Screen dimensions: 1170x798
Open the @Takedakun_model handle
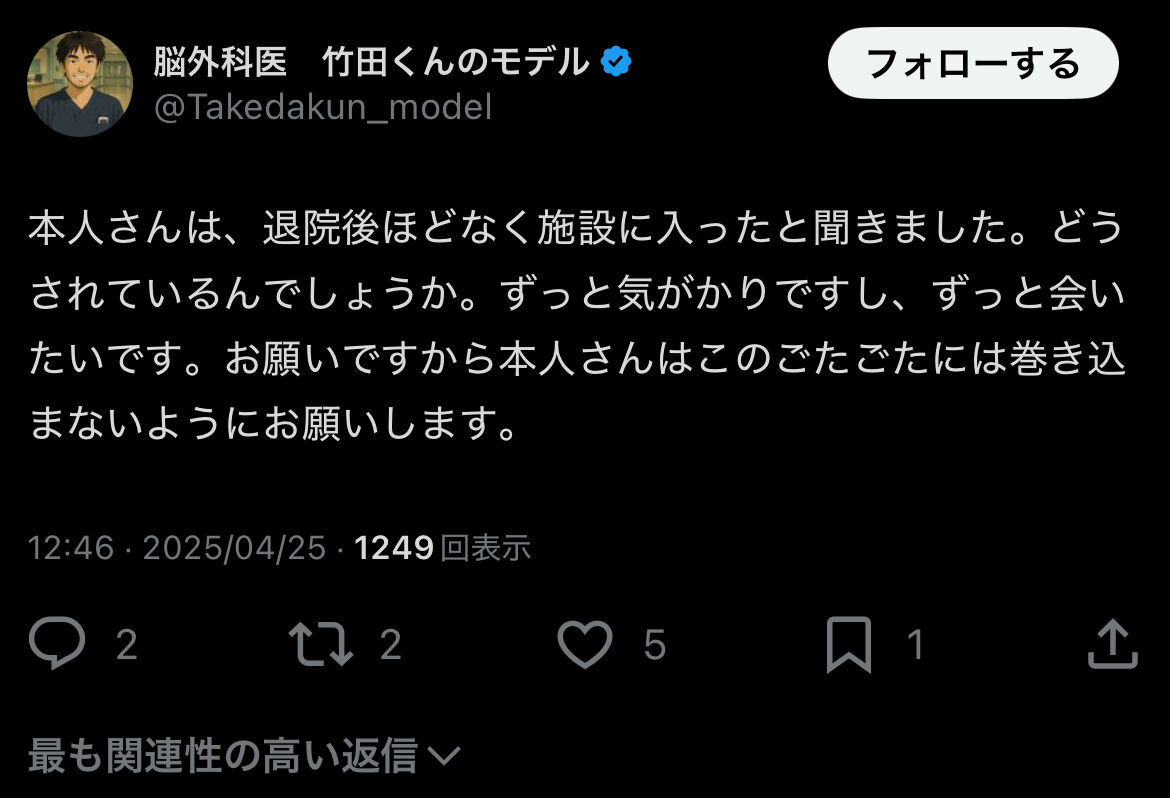323,107
